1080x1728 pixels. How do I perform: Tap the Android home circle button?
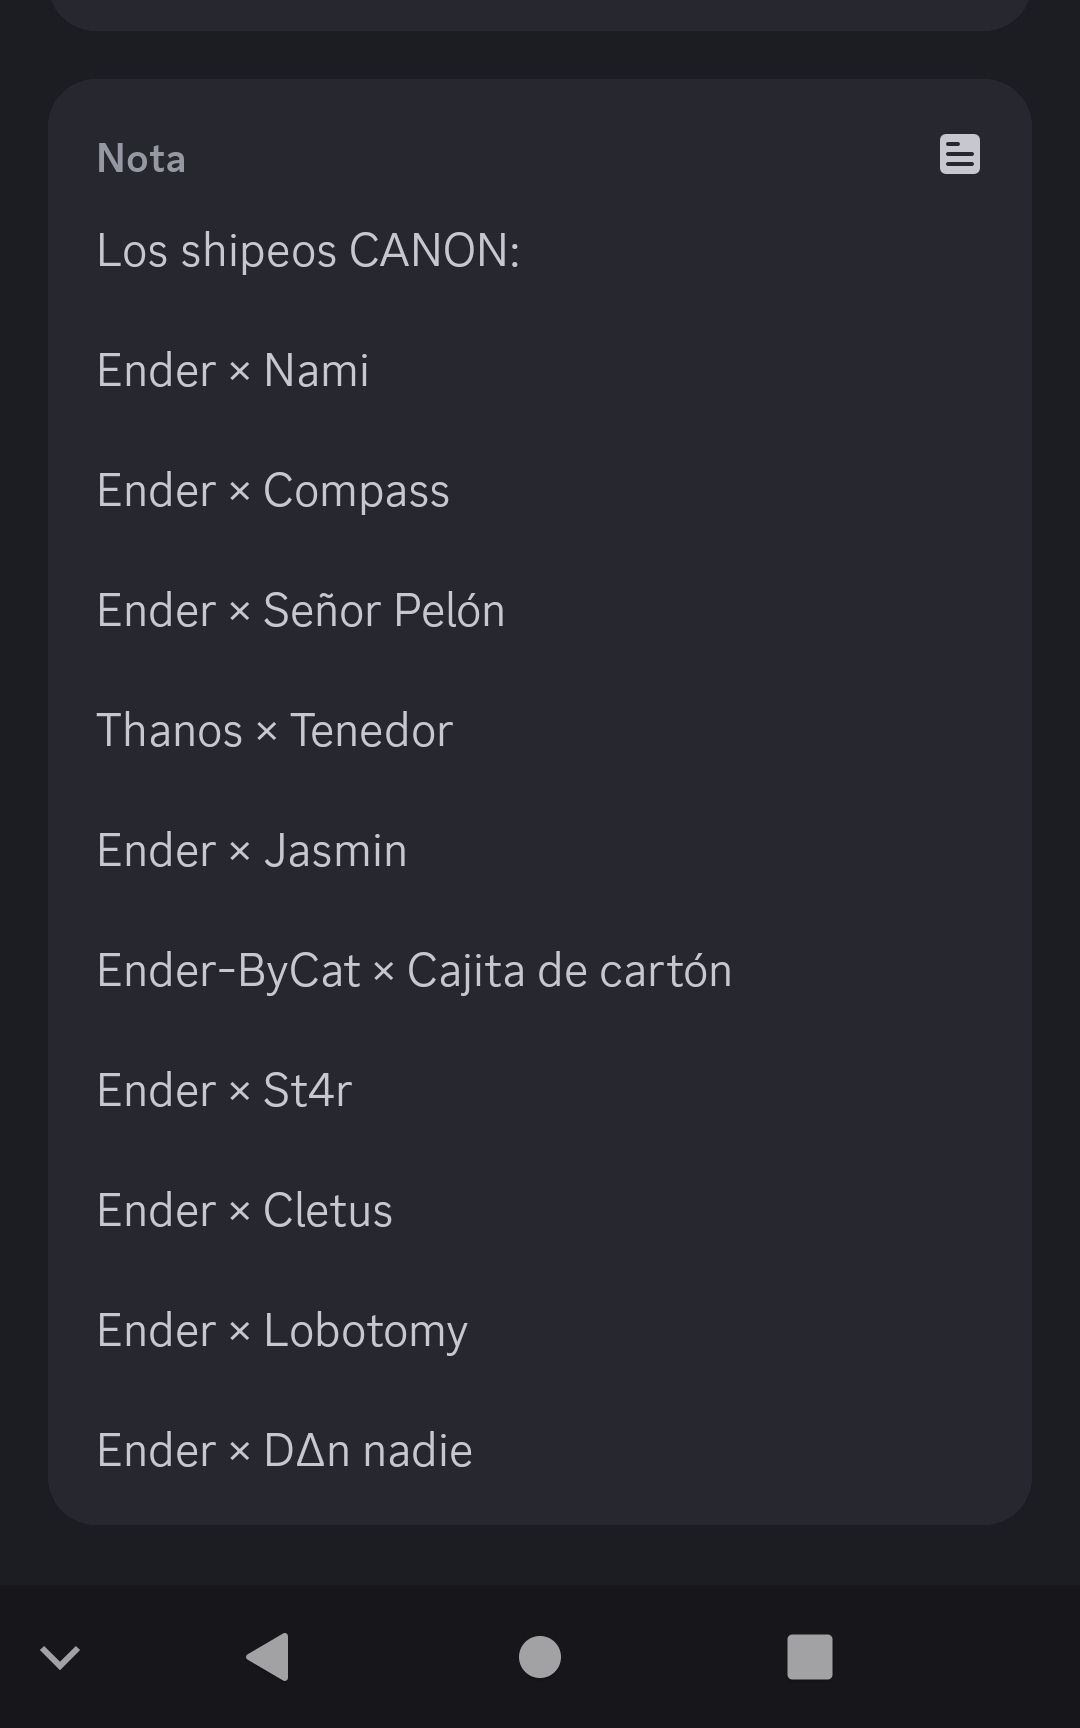[x=540, y=1657]
